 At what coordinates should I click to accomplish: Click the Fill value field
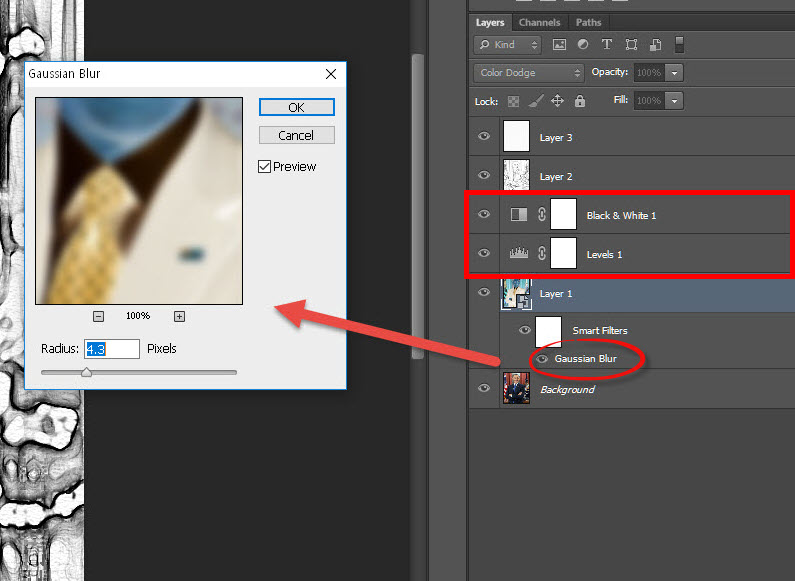[x=649, y=101]
